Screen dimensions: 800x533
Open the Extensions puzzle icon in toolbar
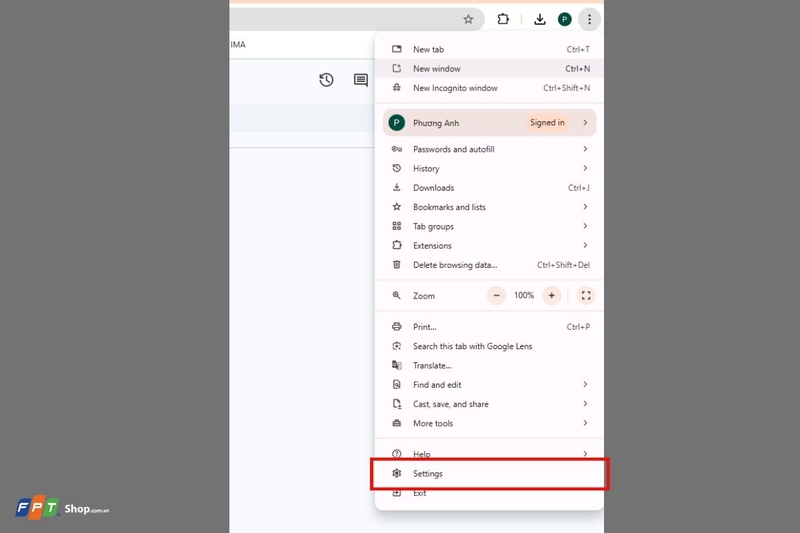503,19
